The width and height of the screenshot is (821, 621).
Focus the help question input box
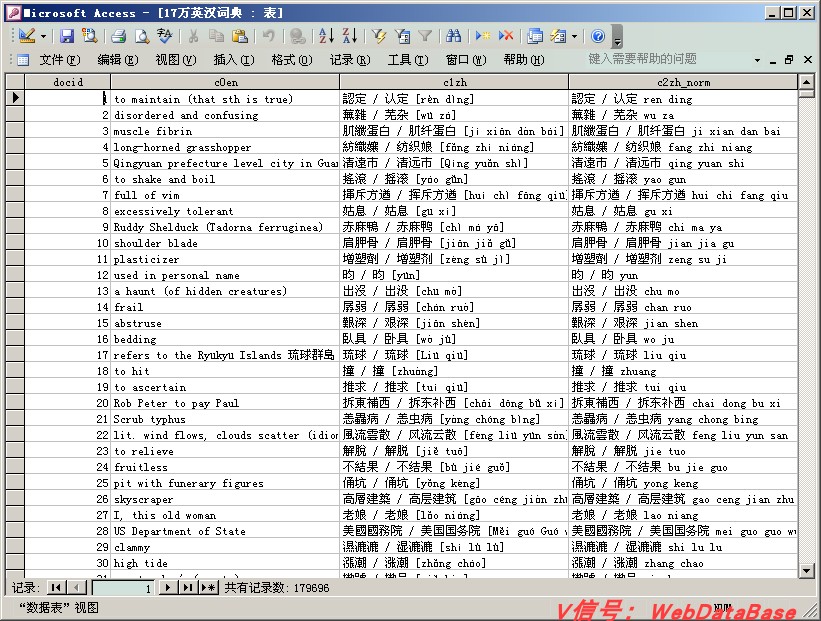pos(668,59)
